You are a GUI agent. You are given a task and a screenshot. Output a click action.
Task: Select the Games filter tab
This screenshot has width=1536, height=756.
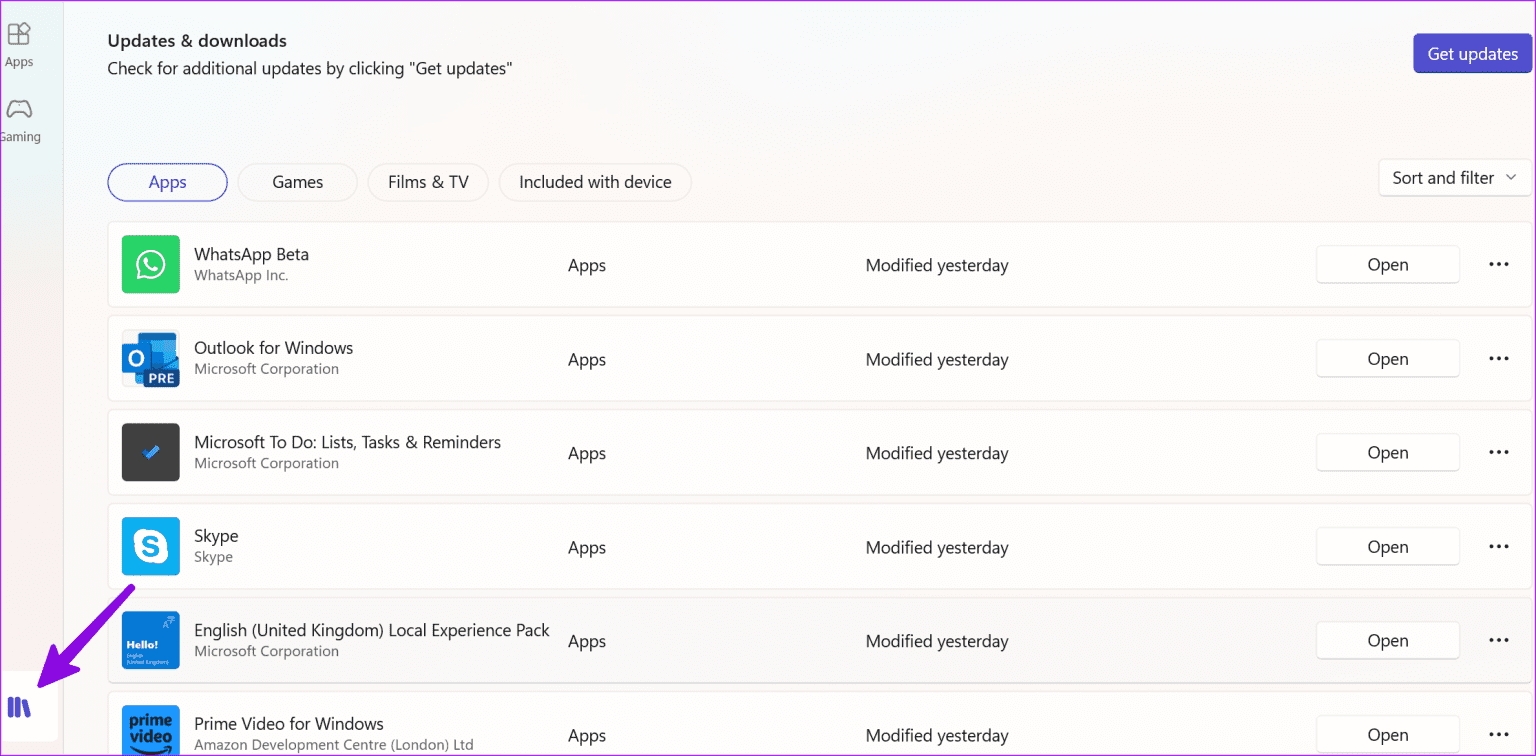pos(298,182)
